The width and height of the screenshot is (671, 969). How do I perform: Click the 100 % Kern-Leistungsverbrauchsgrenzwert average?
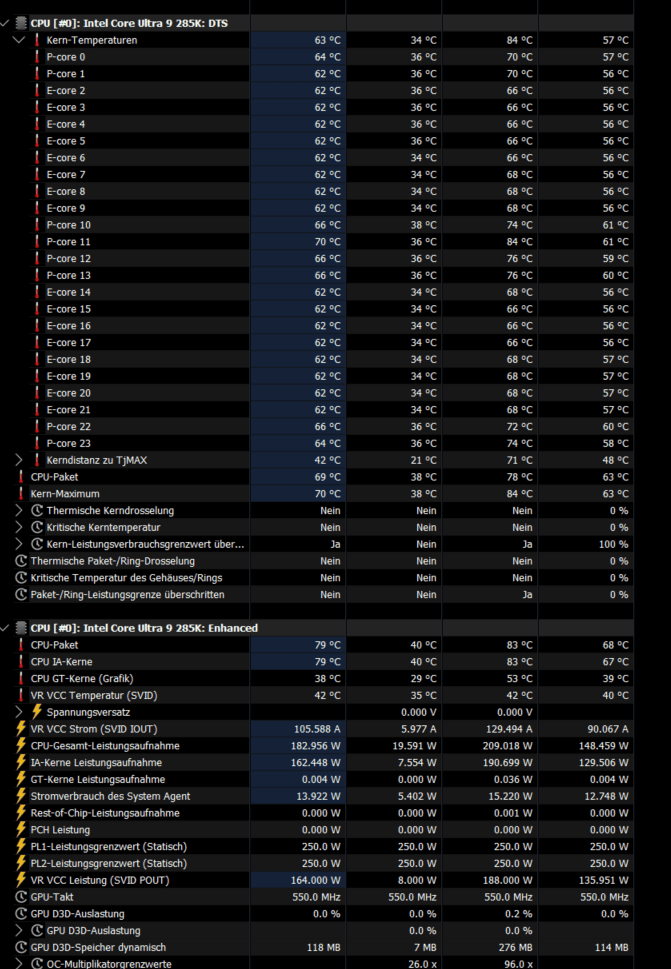click(614, 544)
